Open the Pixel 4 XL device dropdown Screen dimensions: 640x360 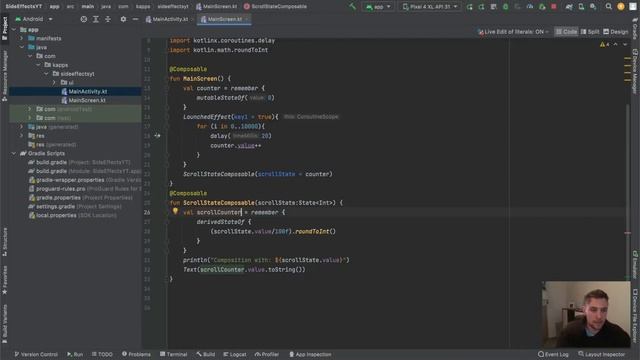(430, 7)
